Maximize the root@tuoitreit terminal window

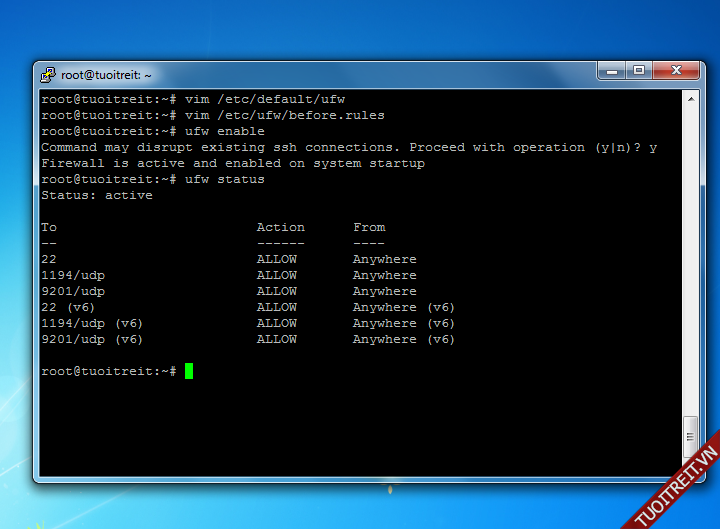(639, 71)
